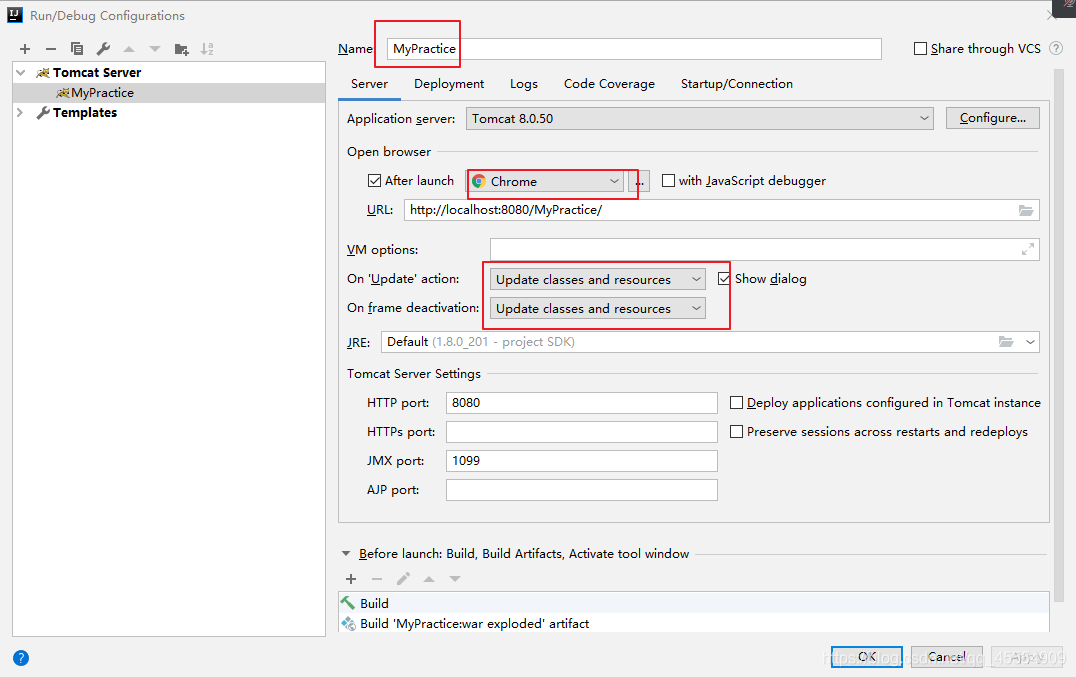Edit the selected Before launch task
The image size is (1076, 677).
403,579
